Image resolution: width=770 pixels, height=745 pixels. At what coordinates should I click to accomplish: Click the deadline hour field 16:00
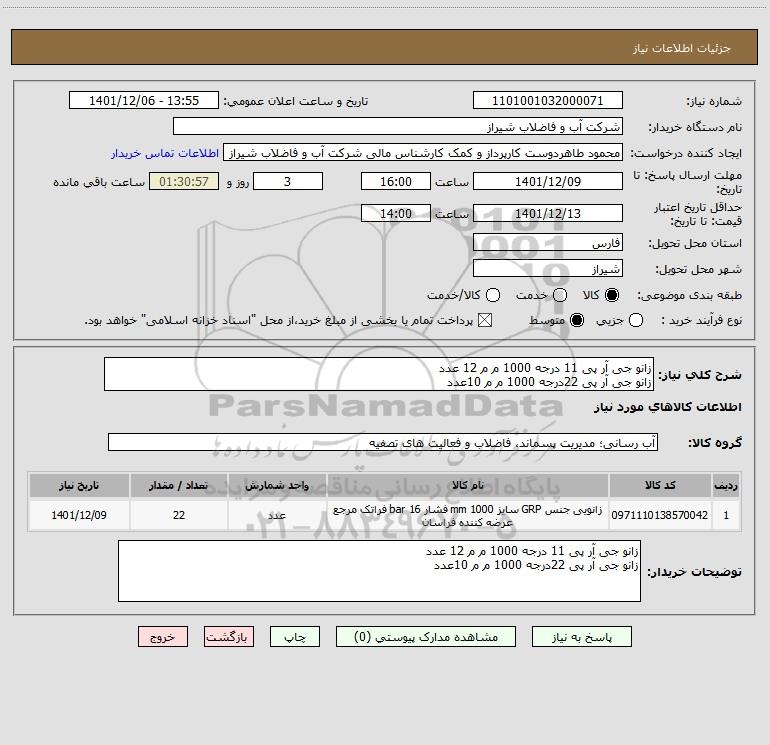click(396, 181)
